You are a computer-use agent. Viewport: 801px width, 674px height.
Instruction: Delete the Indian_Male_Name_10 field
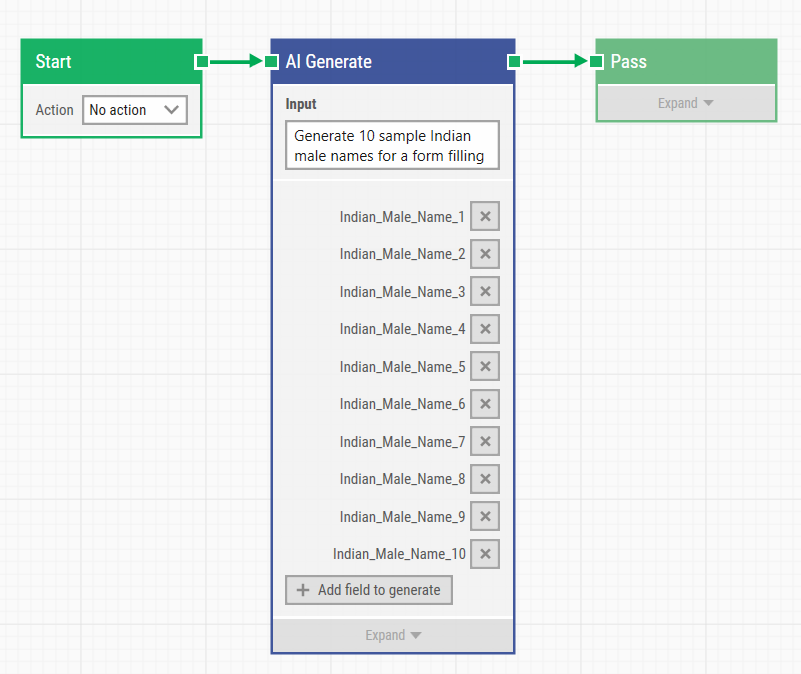pos(485,554)
